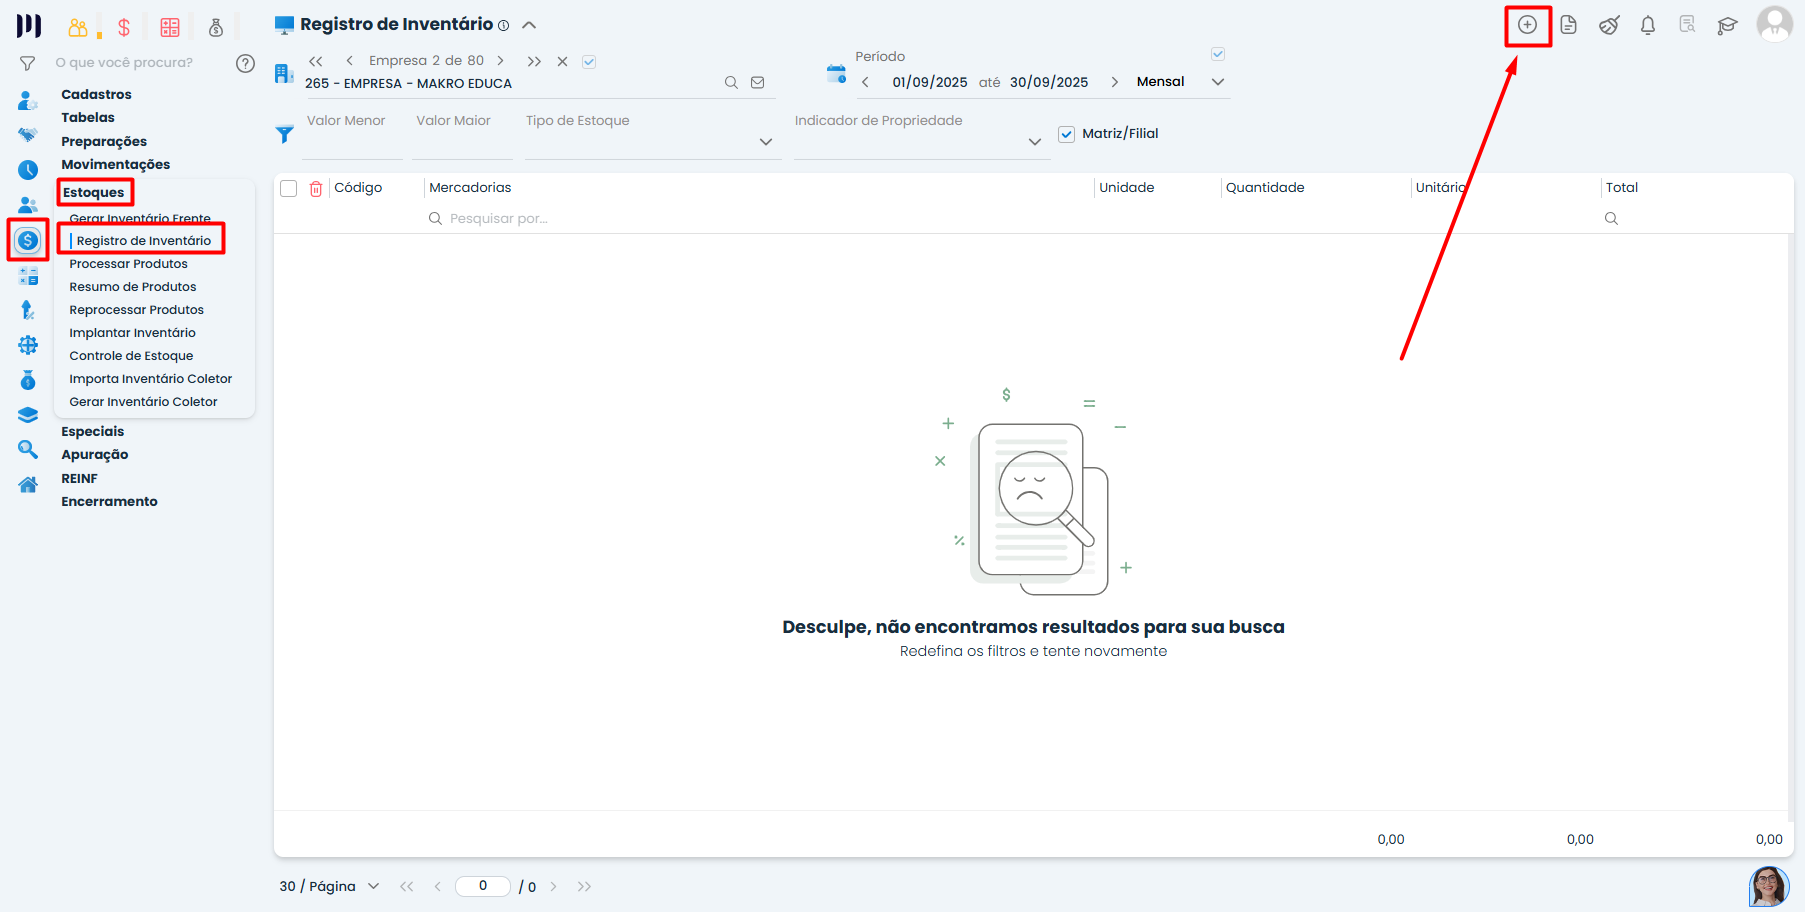
Task: Open the question mark help icon
Action: coord(245,63)
